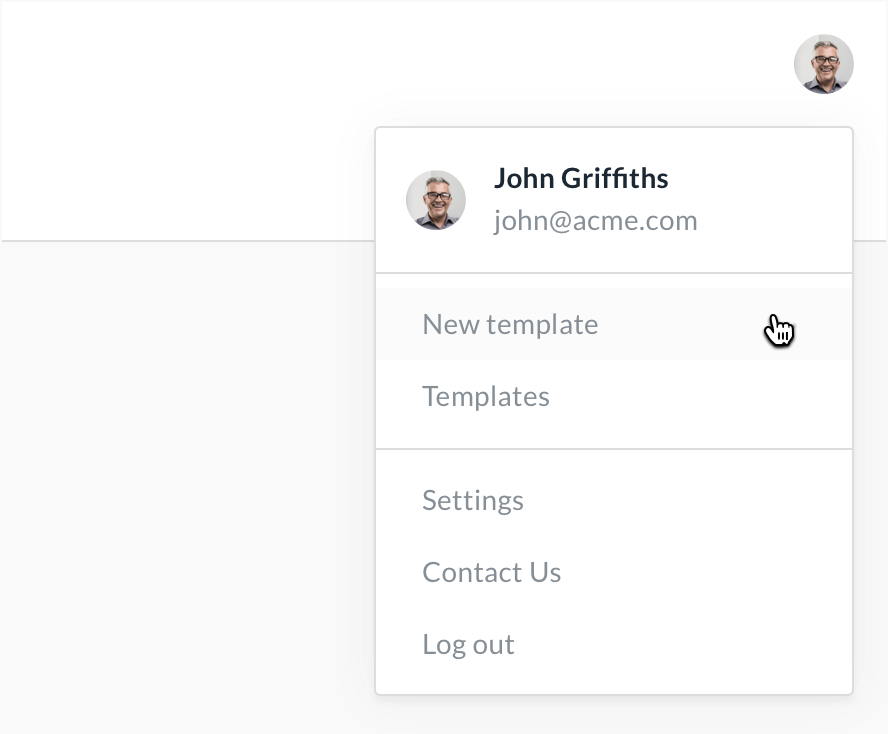This screenshot has height=734, width=888.
Task: Click the highlighted New template row
Action: coord(614,324)
